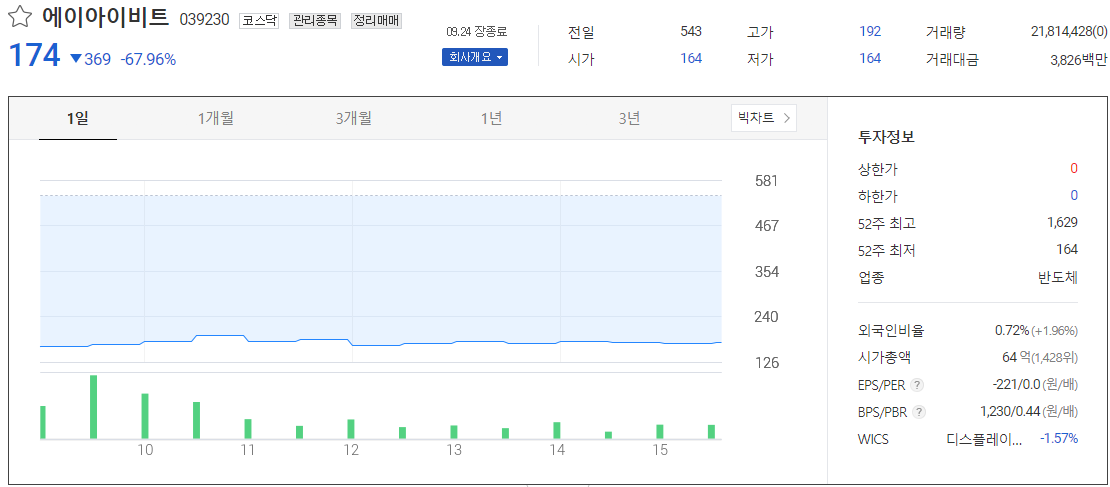Image resolution: width=1110 pixels, height=487 pixels.
Task: Click the 관리종목 badge
Action: click(x=315, y=21)
